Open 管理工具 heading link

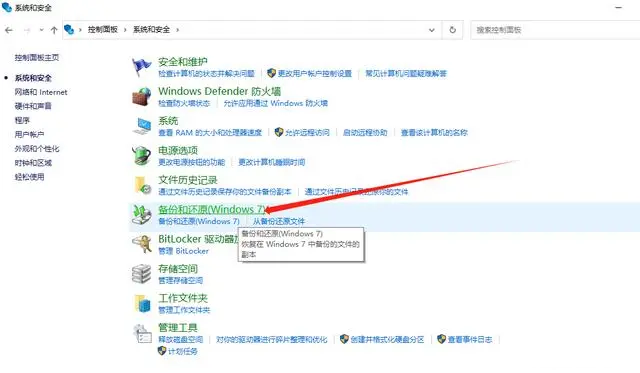(x=178, y=327)
